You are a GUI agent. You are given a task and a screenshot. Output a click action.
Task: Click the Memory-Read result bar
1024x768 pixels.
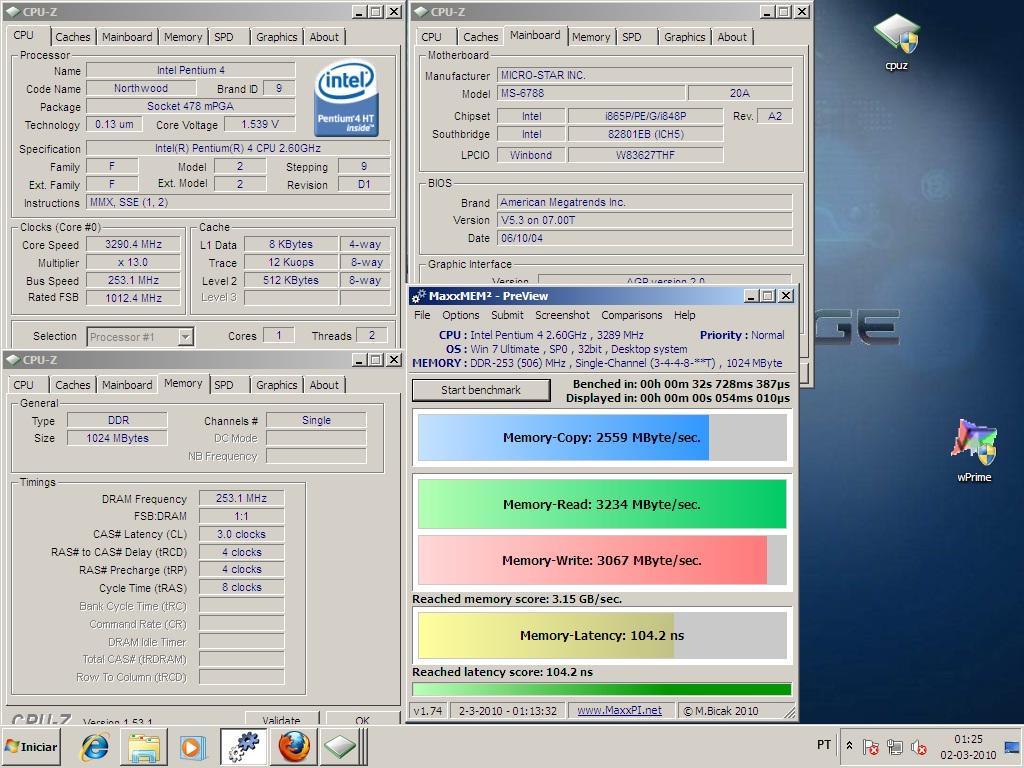pyautogui.click(x=601, y=504)
